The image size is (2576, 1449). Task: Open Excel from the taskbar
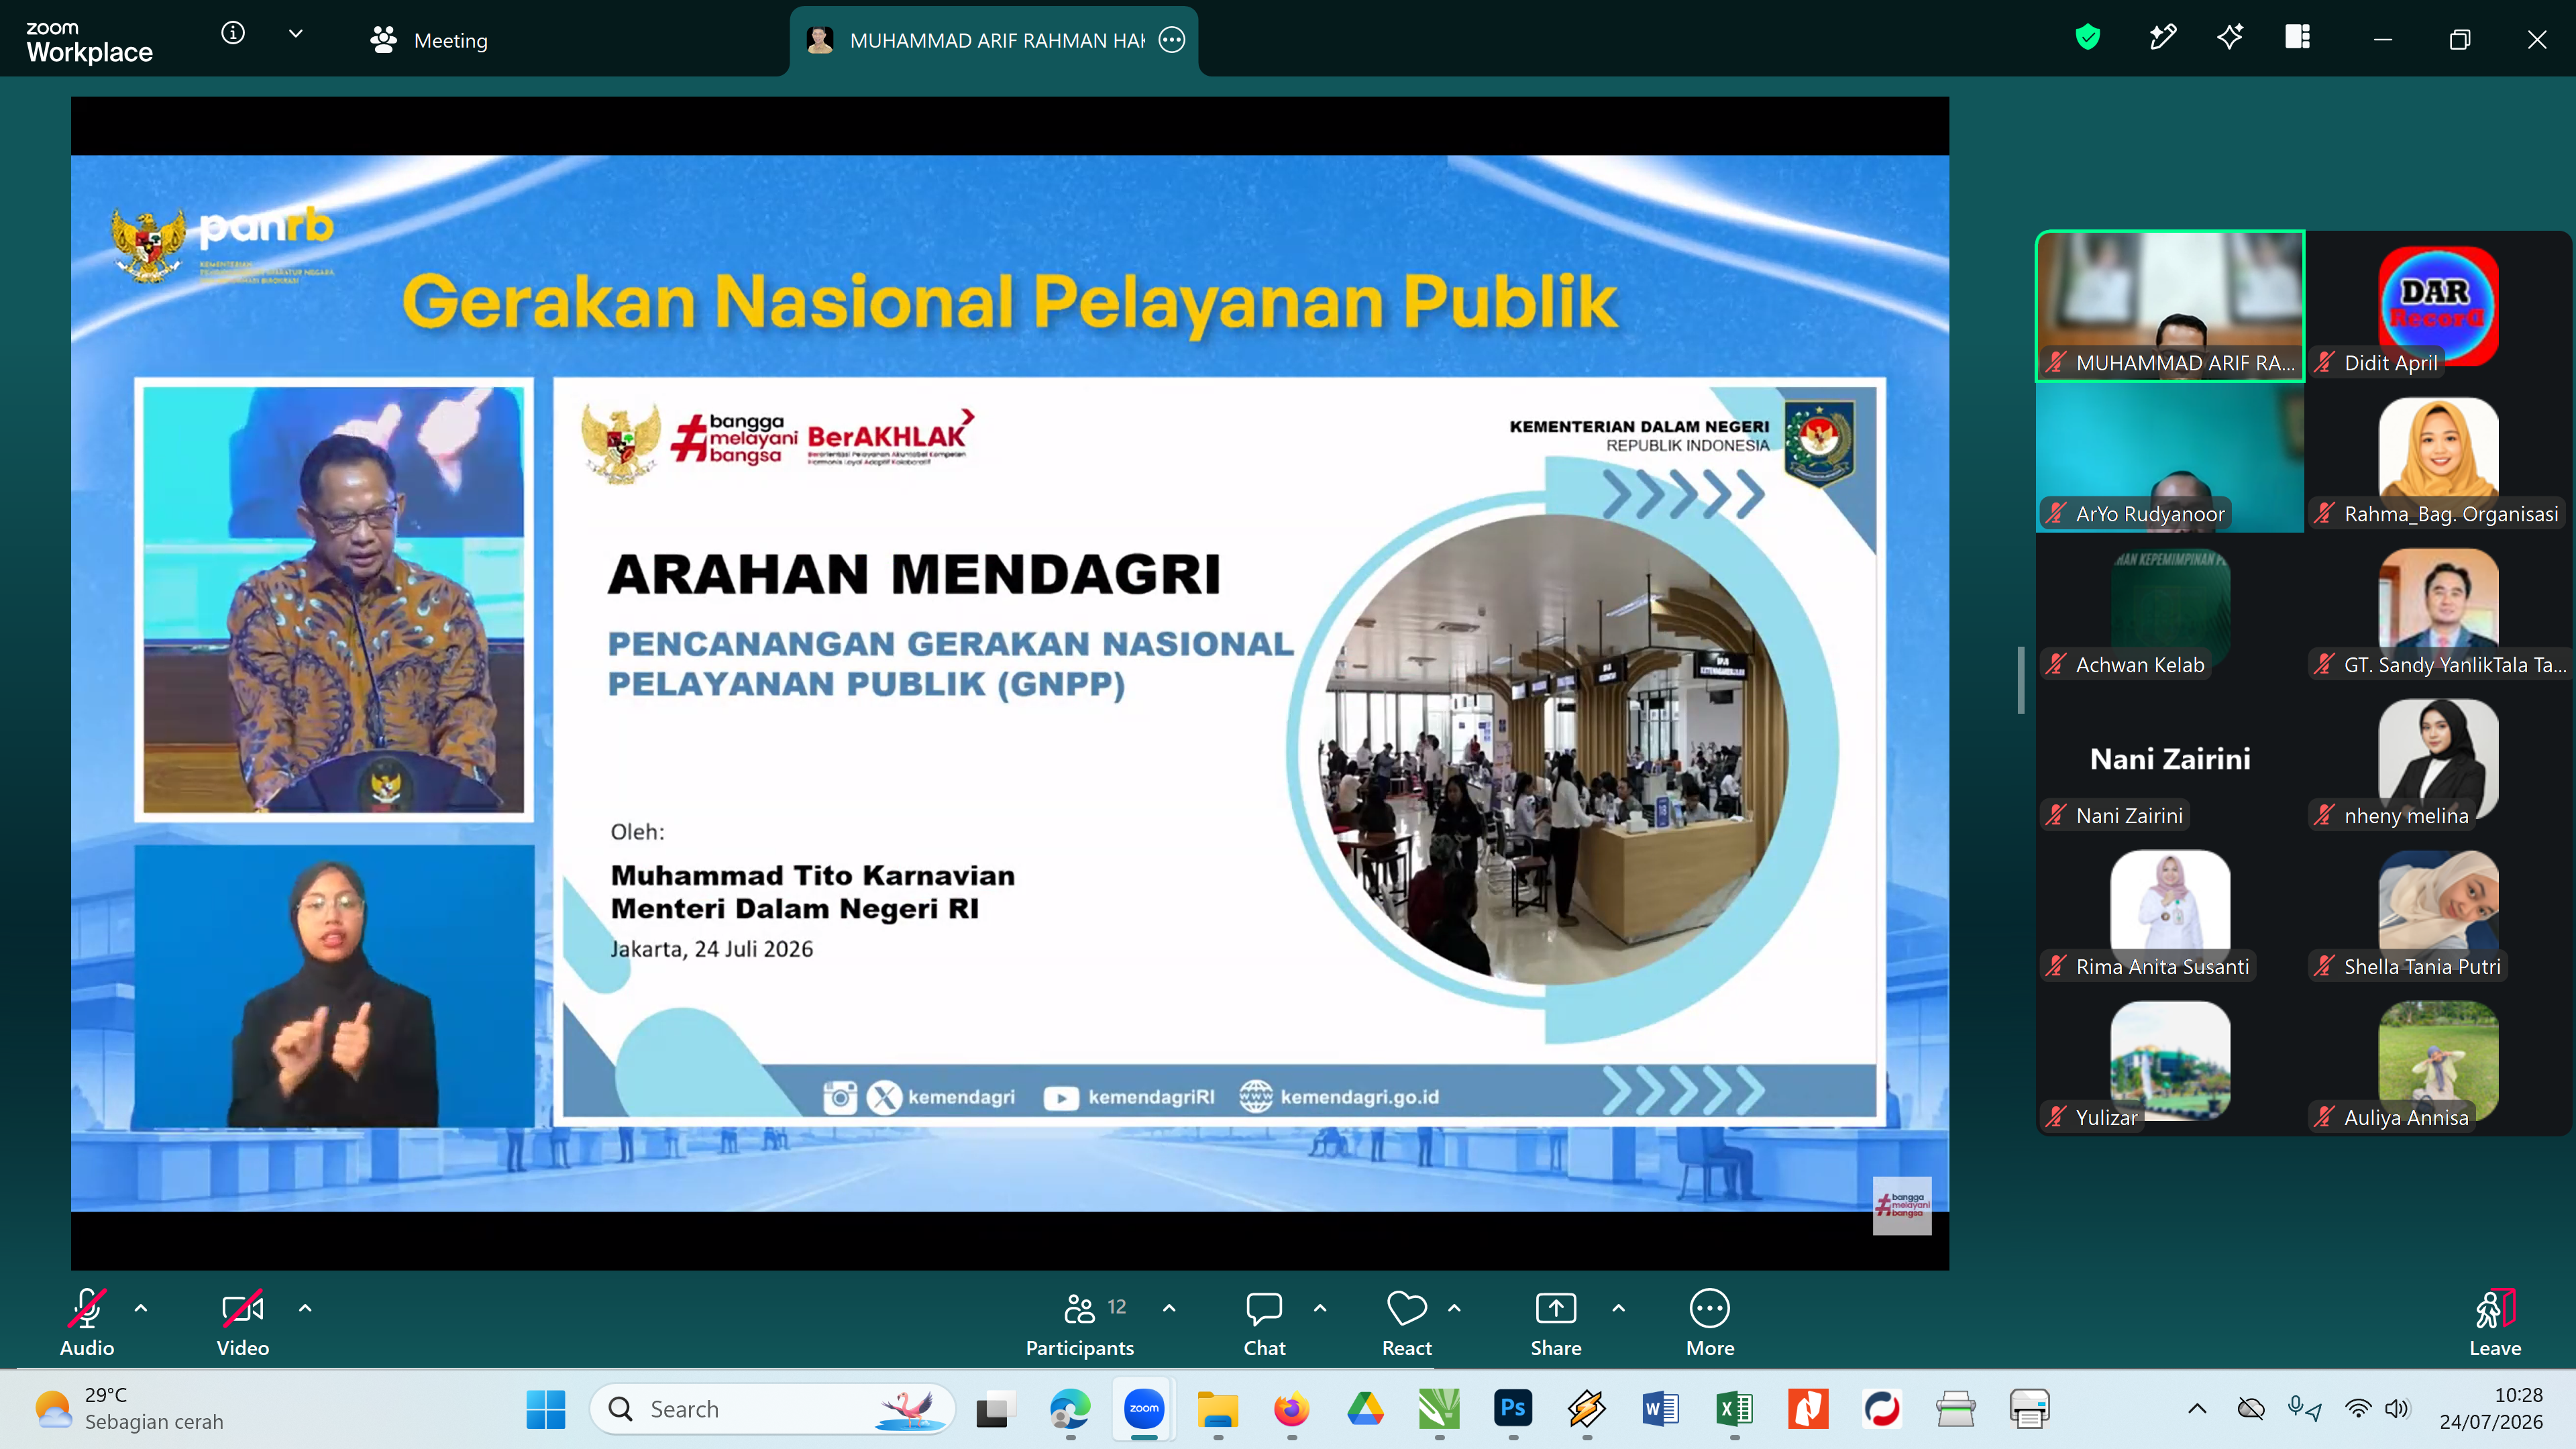coord(1734,1409)
